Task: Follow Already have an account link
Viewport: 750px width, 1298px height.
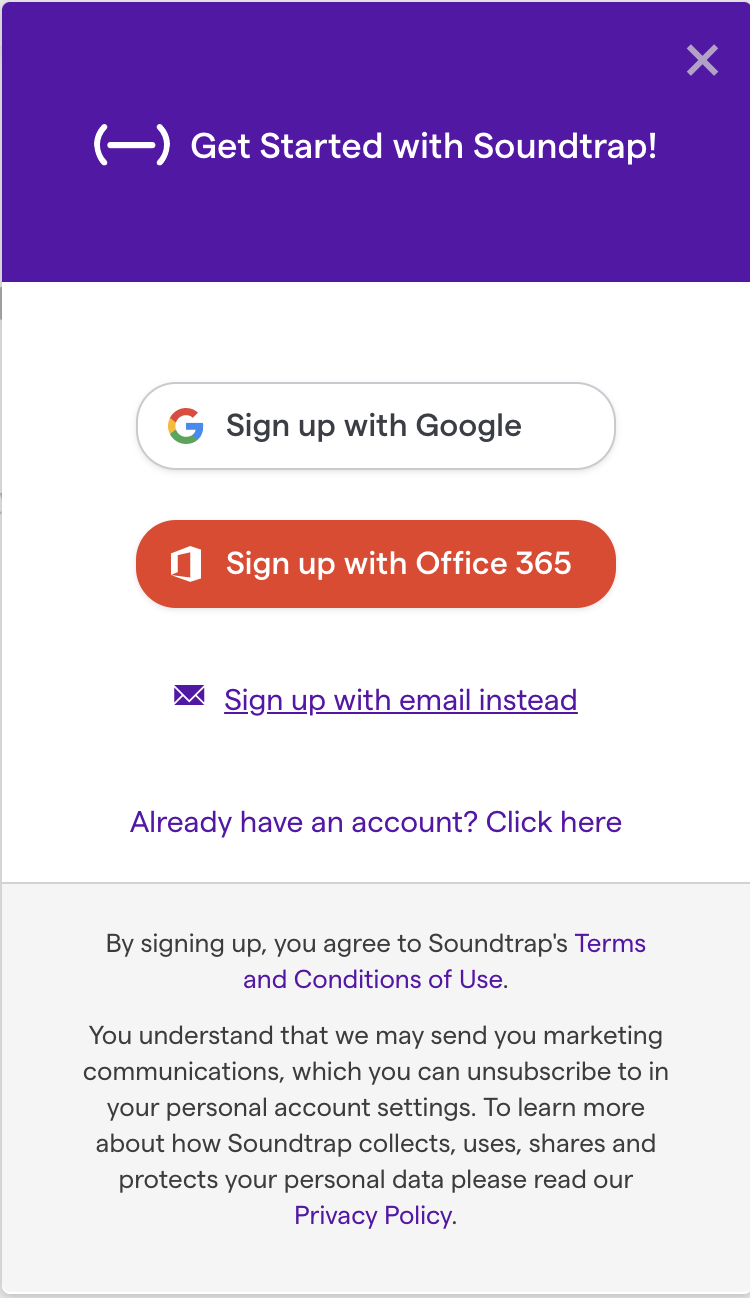Action: pyautogui.click(x=376, y=822)
